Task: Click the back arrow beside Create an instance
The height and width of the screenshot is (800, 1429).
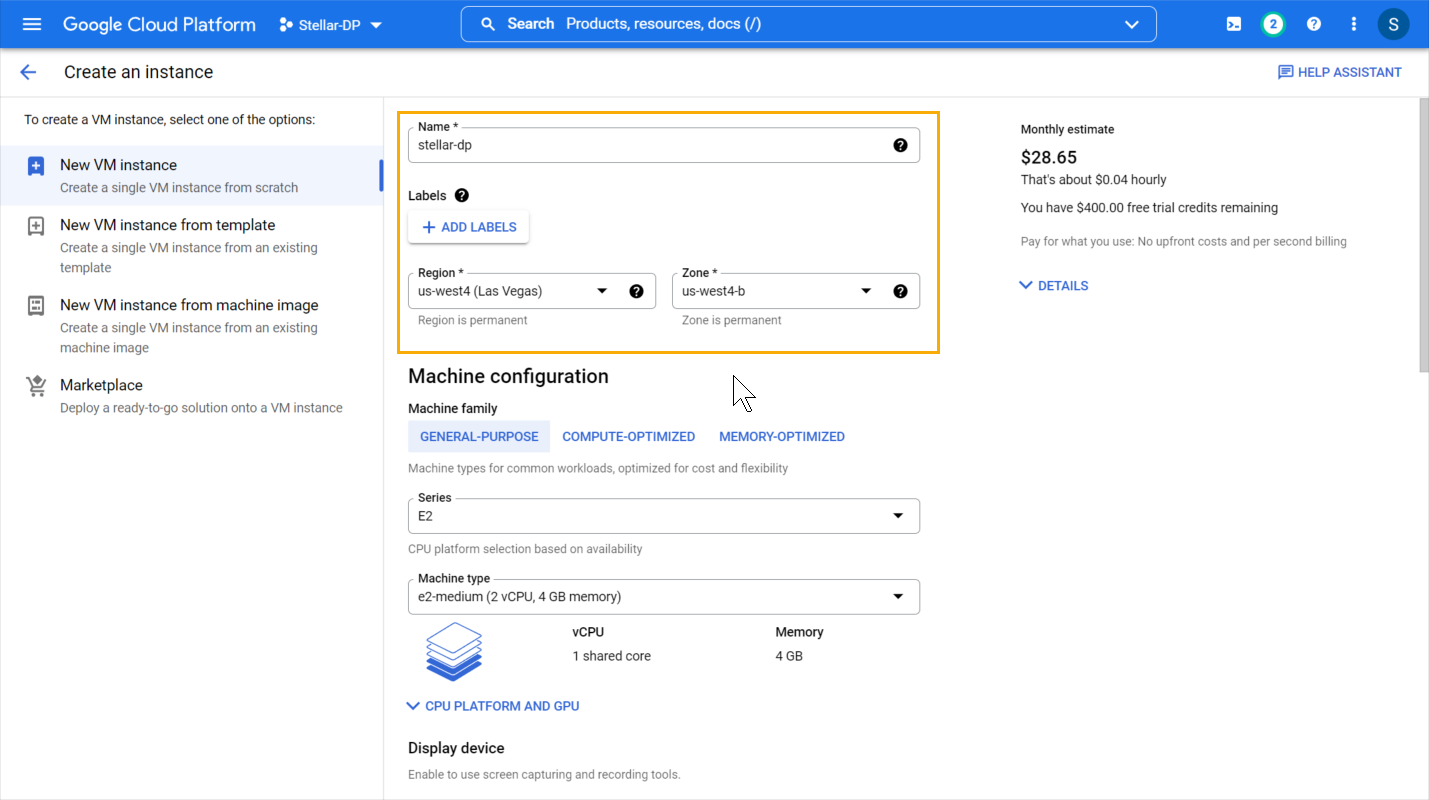Action: tap(28, 72)
